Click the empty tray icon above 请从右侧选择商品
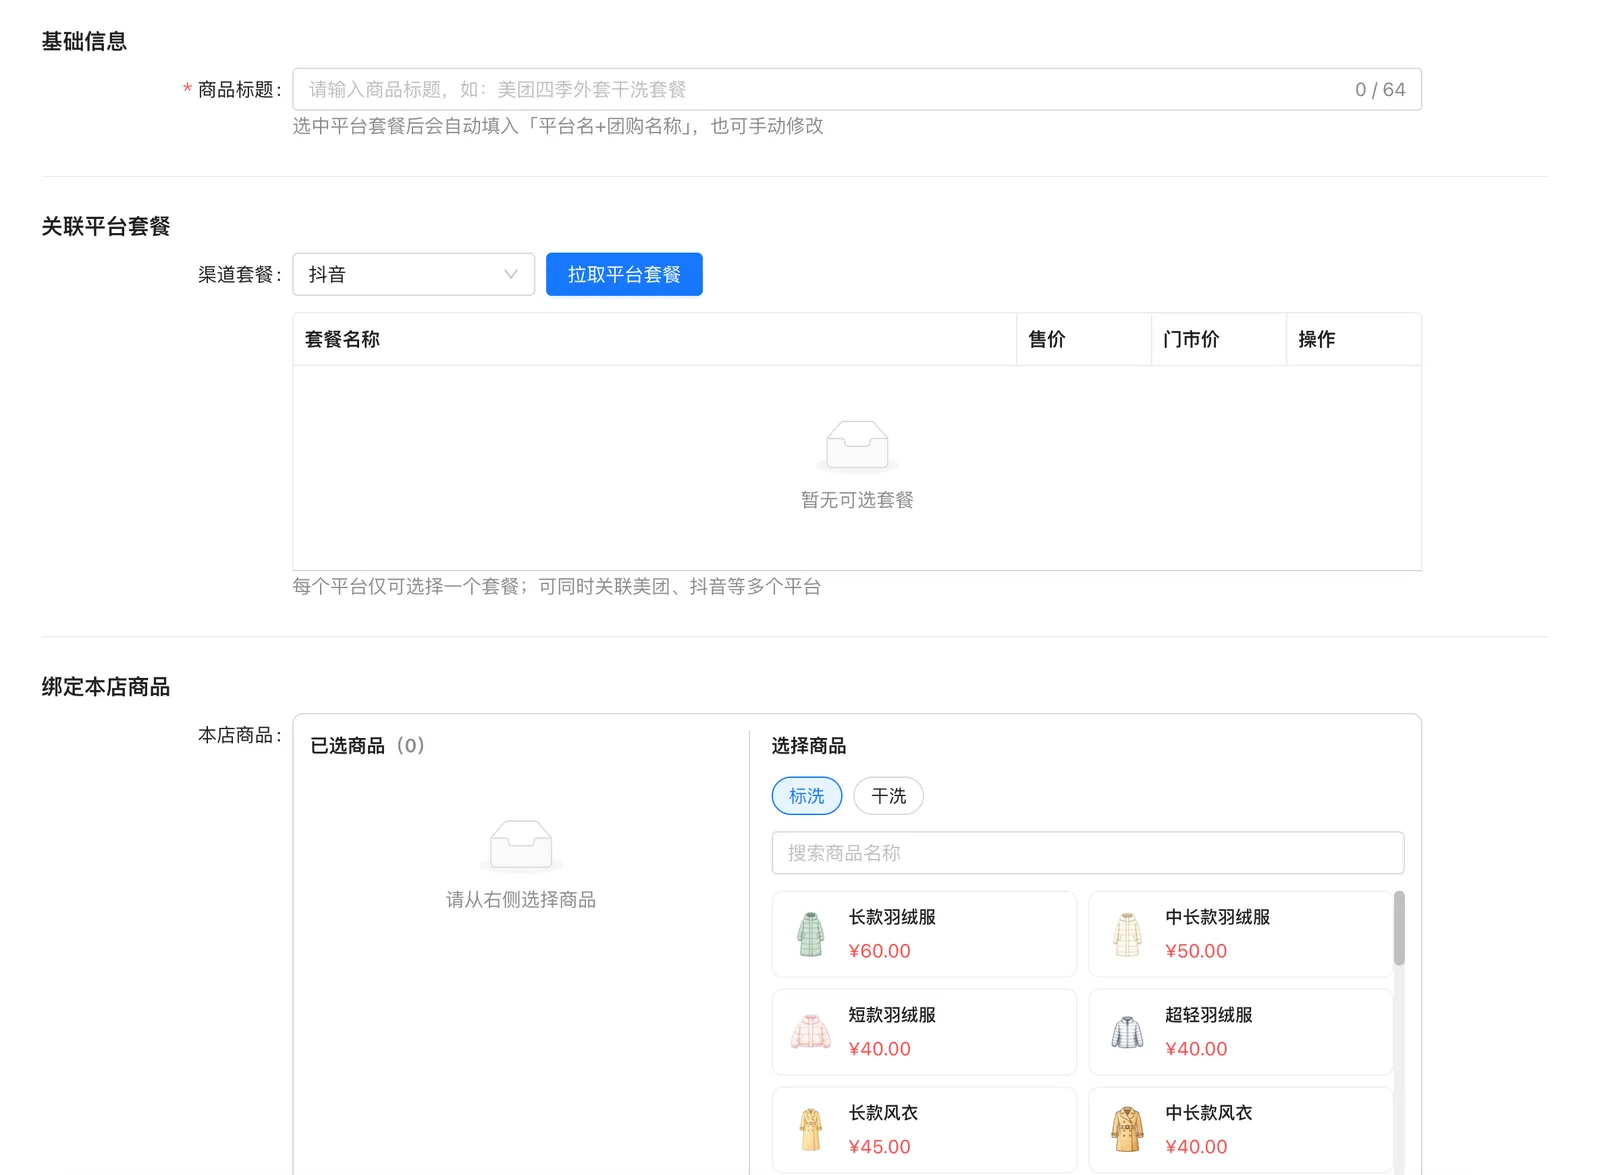The height and width of the screenshot is (1175, 1600). coord(521,846)
